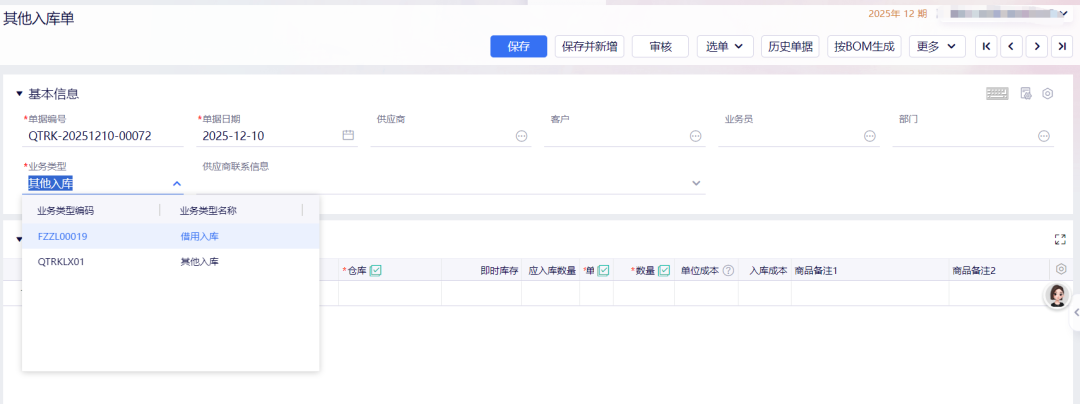1080x404 pixels.
Task: Click 商品备注2 column header
Action: point(974,270)
